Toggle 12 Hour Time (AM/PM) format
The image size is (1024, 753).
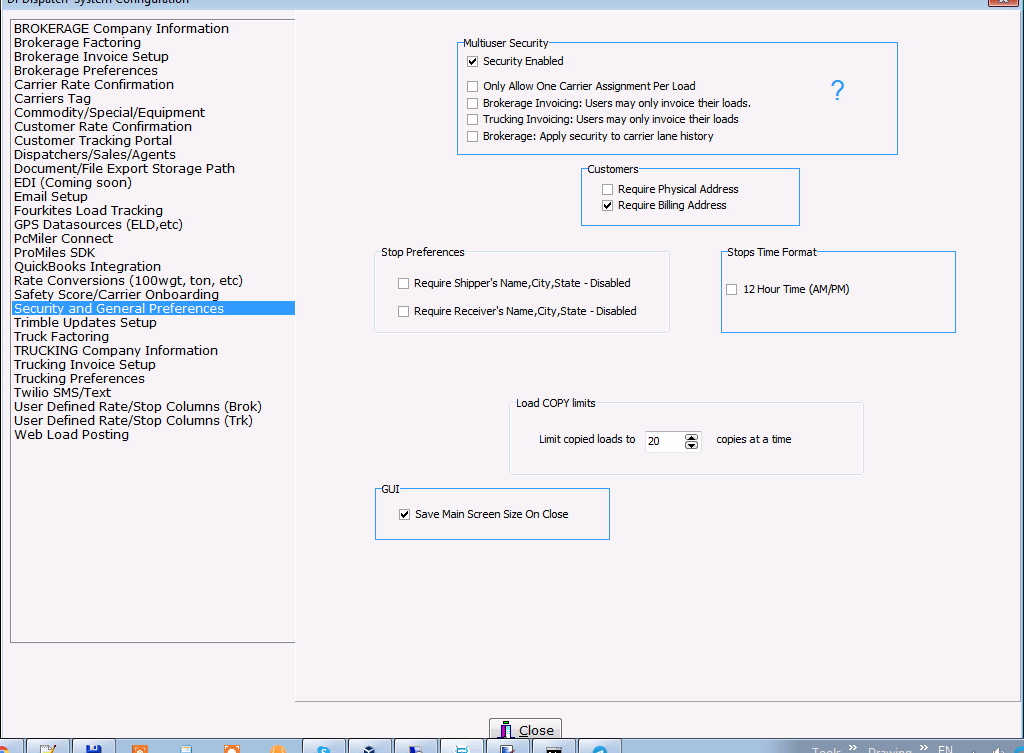click(733, 290)
